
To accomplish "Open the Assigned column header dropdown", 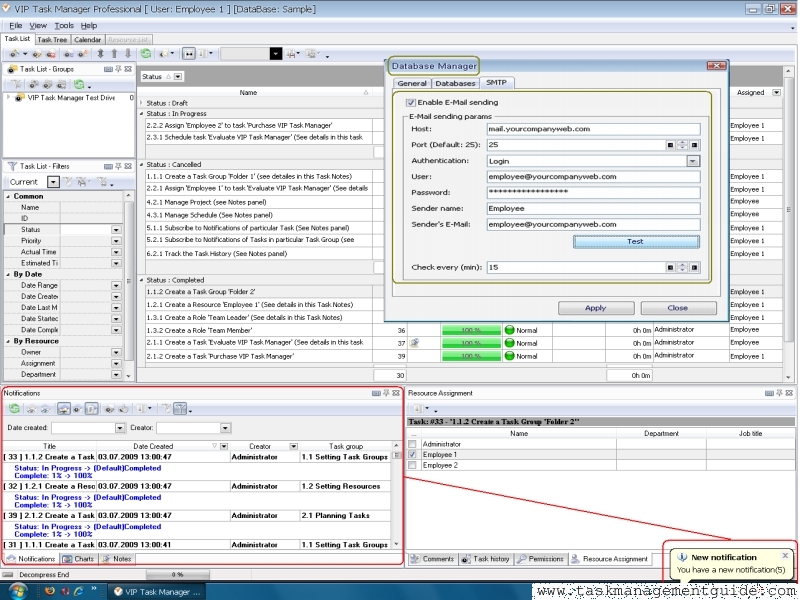I will click(x=776, y=92).
